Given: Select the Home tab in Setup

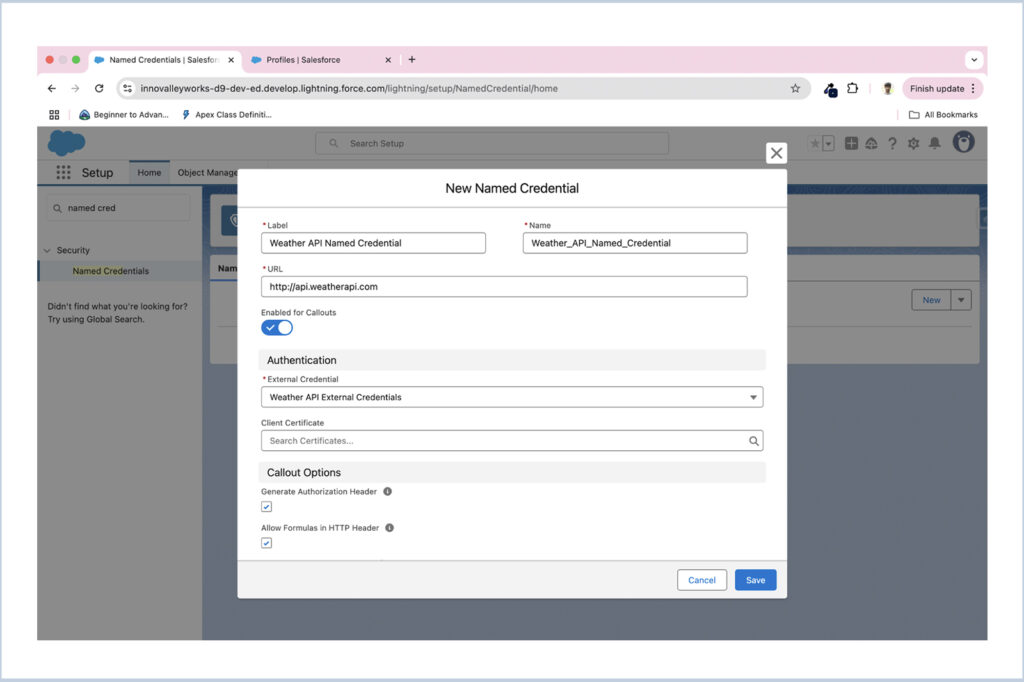Looking at the screenshot, I should (x=149, y=172).
